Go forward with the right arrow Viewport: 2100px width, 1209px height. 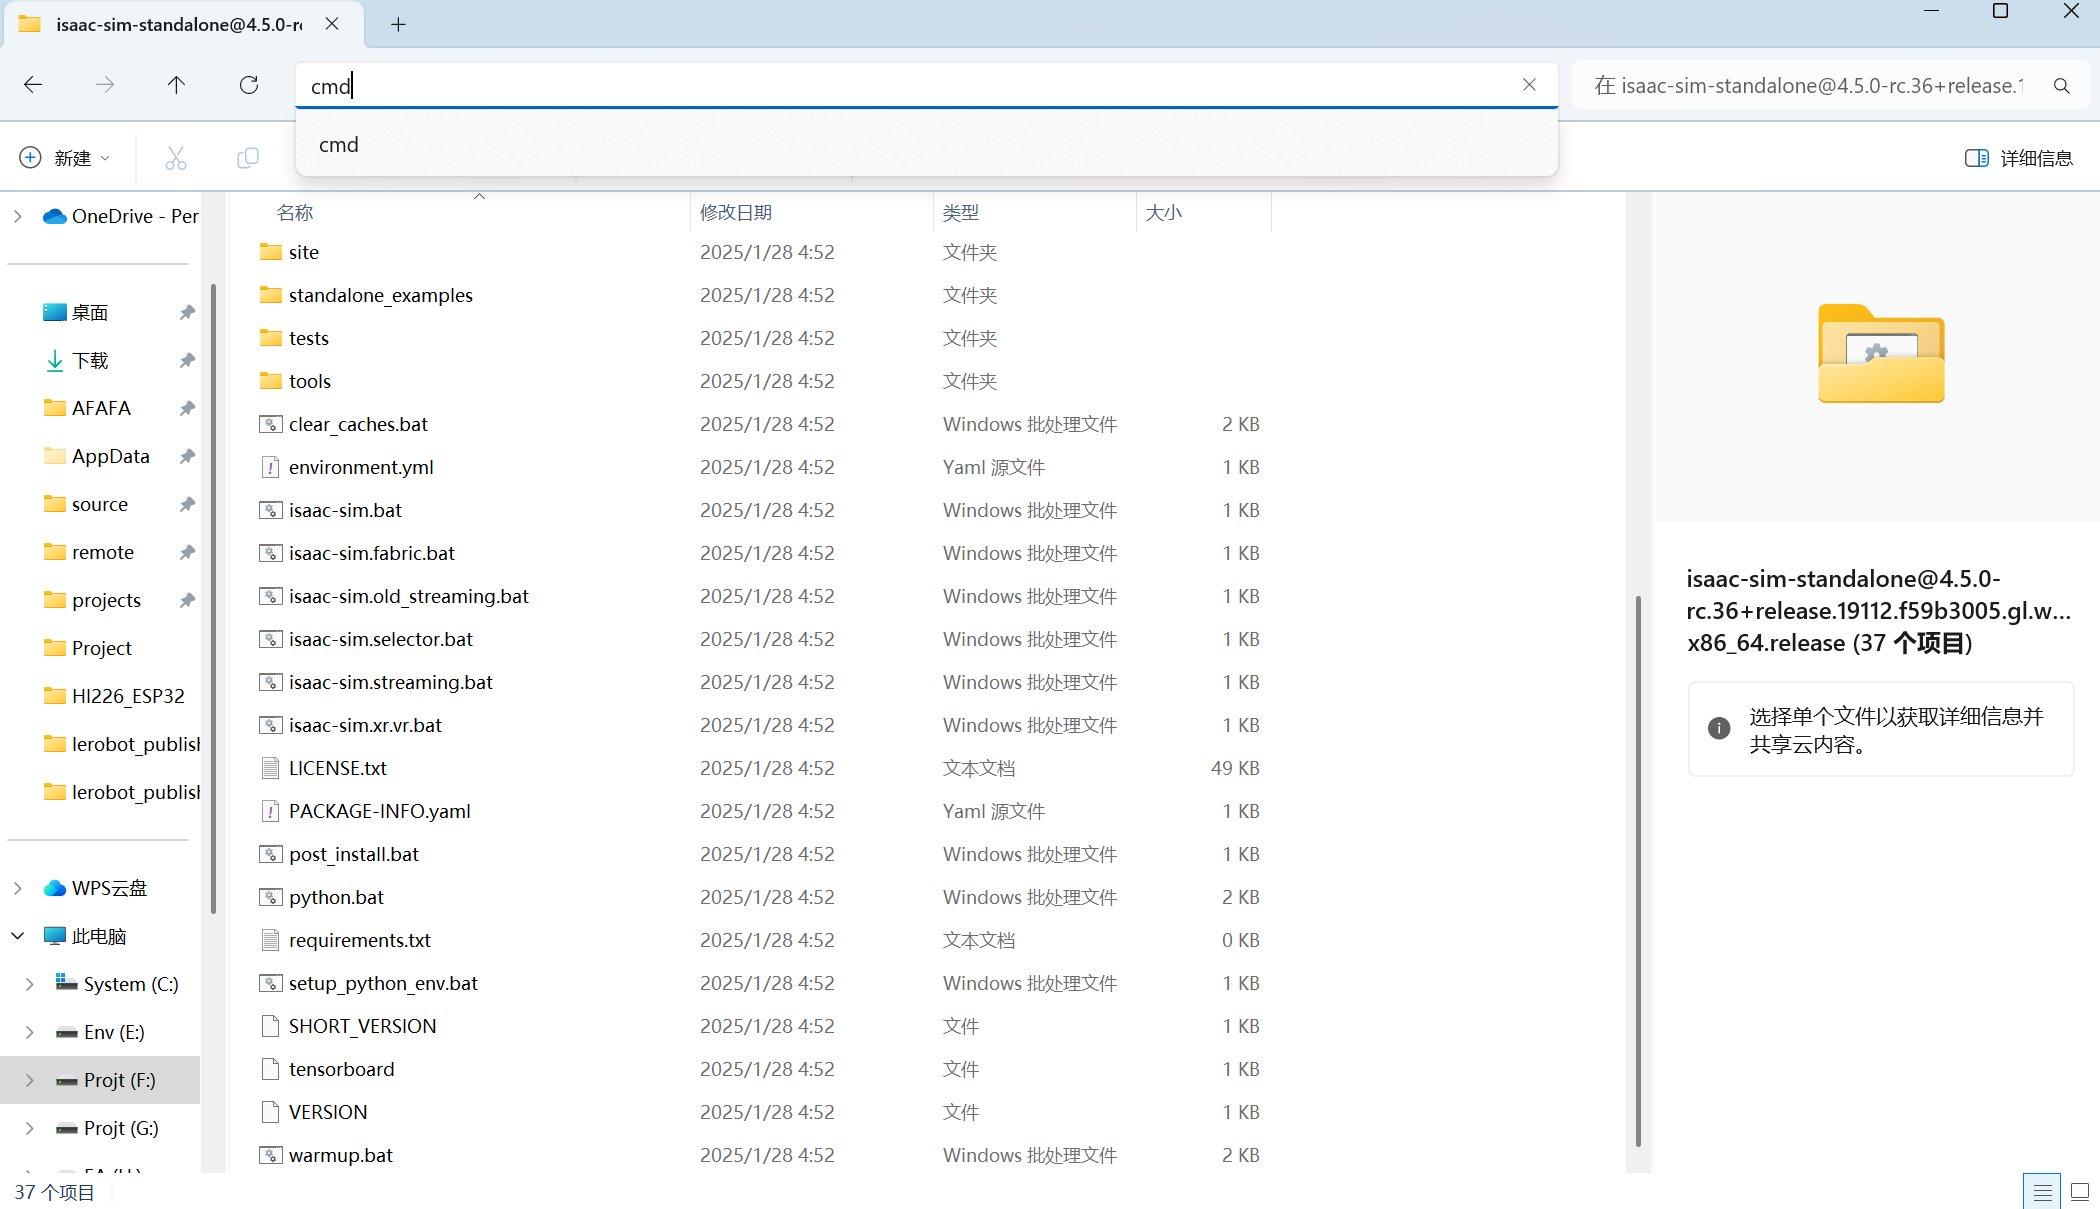(105, 85)
